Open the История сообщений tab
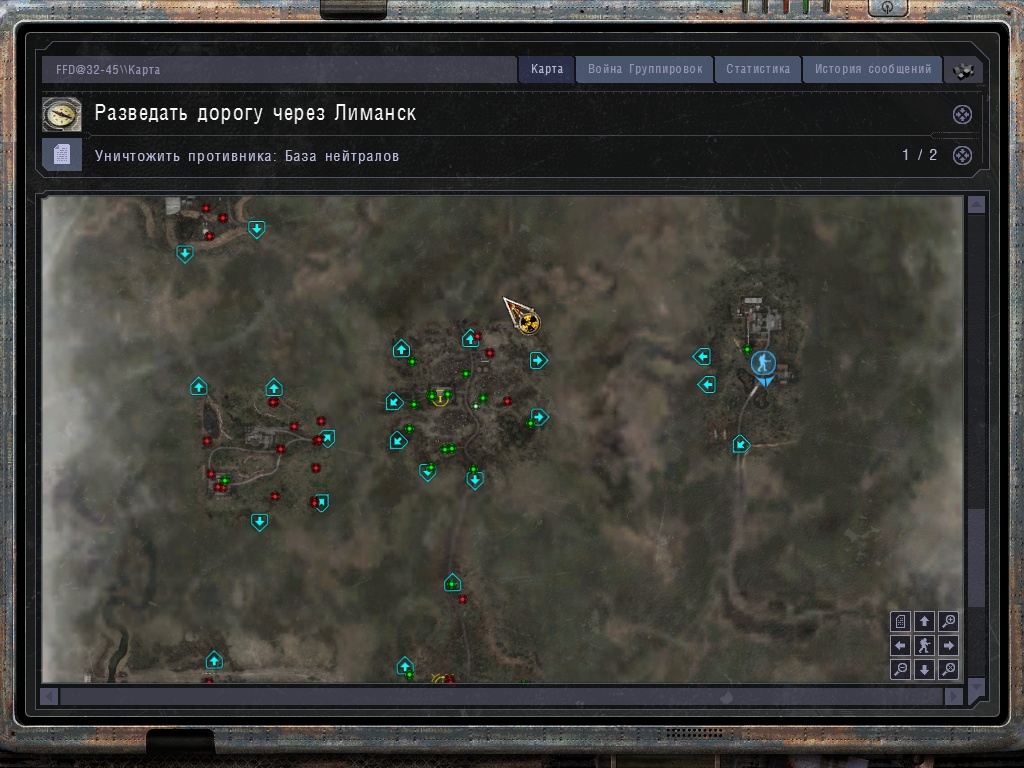This screenshot has height=768, width=1024. click(x=872, y=69)
